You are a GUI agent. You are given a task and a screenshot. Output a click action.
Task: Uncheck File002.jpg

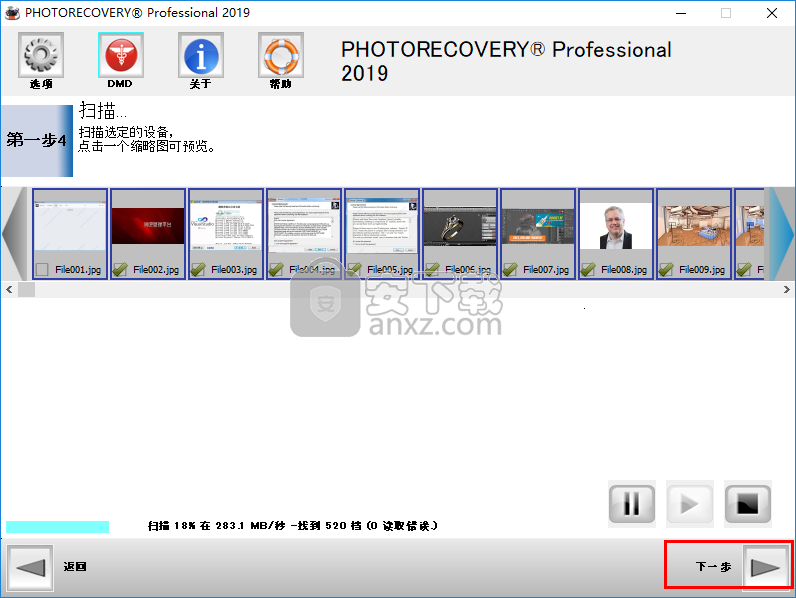tap(120, 269)
